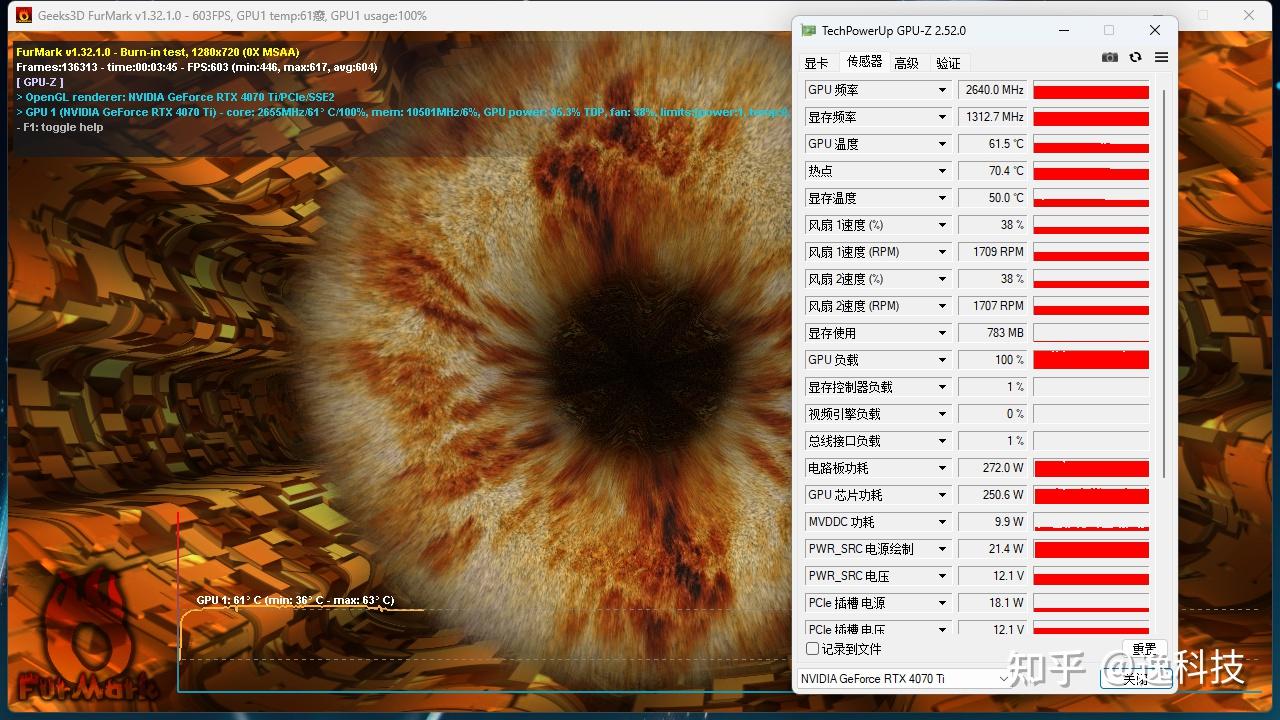Click the 1707 RPM value
Viewport: 1280px width, 720px height.
pos(993,306)
